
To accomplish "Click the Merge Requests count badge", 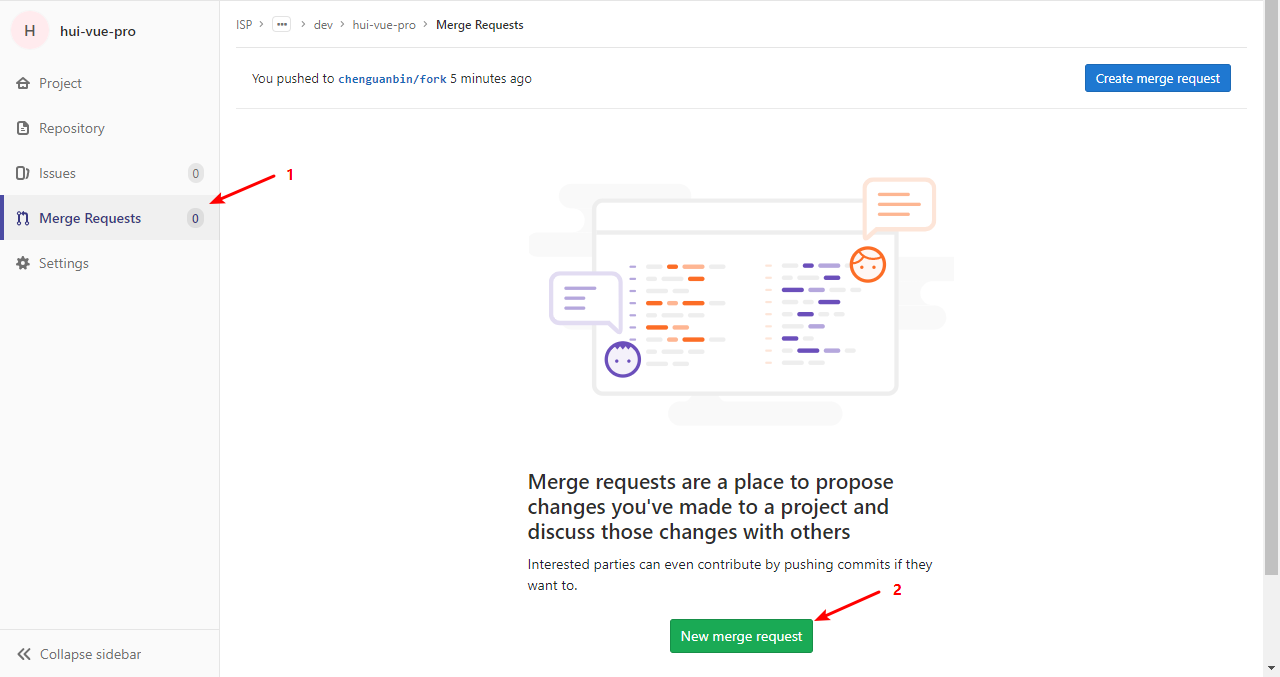I will pyautogui.click(x=196, y=219).
